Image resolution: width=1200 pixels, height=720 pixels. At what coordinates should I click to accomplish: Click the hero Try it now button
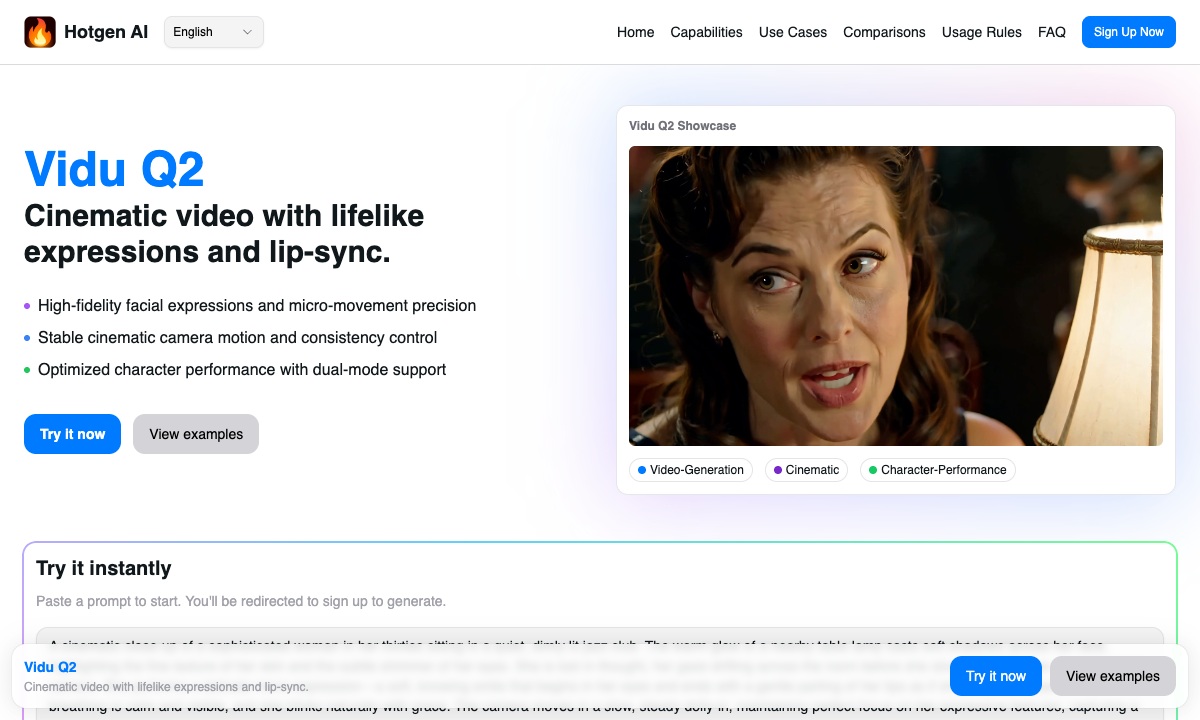pyautogui.click(x=72, y=434)
